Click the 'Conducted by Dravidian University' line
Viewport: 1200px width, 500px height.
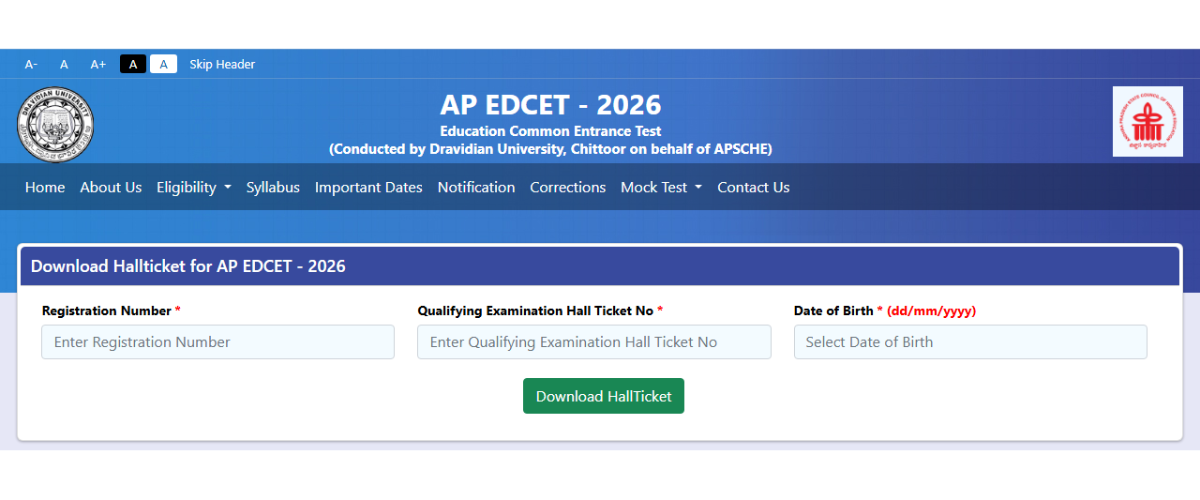[550, 149]
